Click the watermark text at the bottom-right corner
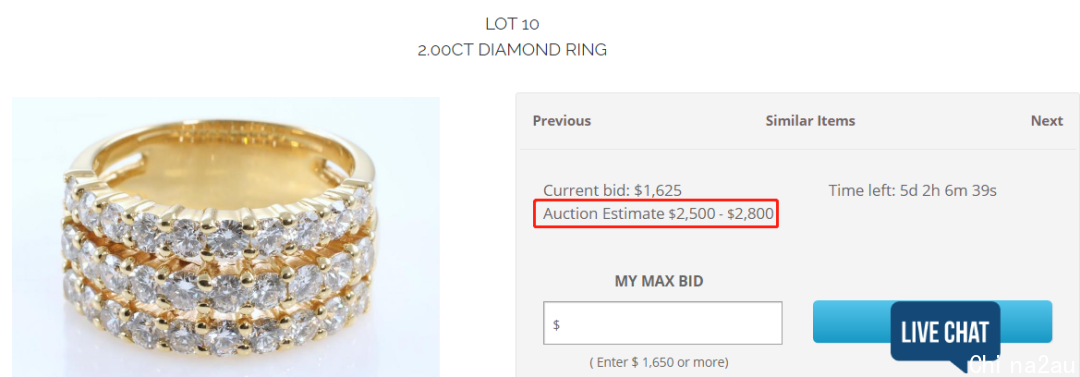This screenshot has width=1080, height=377. (x=1022, y=365)
